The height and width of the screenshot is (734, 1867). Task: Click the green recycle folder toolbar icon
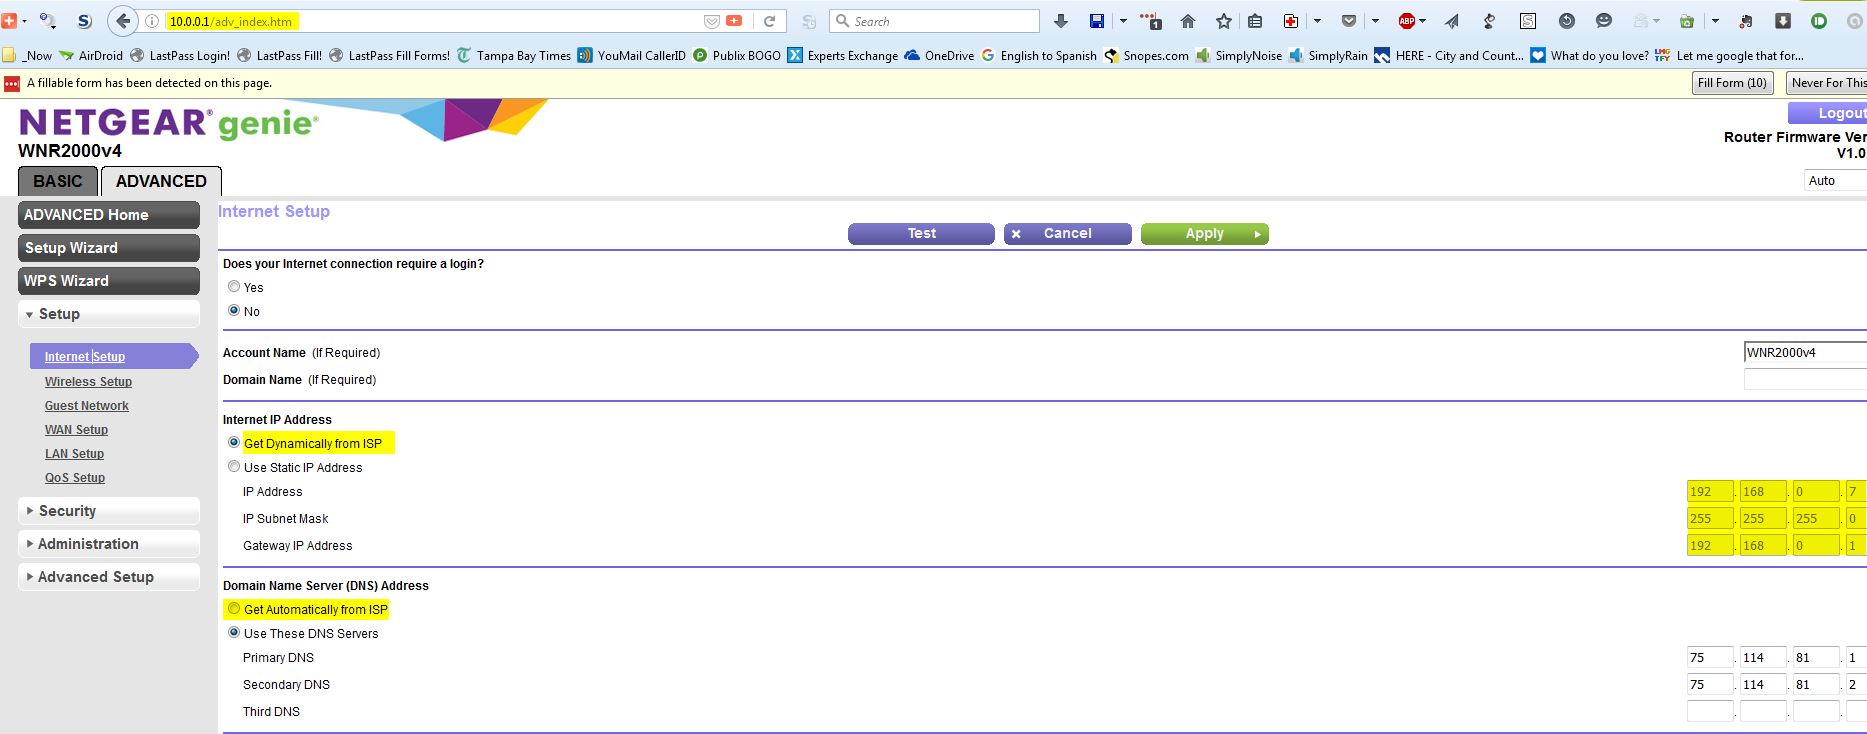click(x=1687, y=21)
